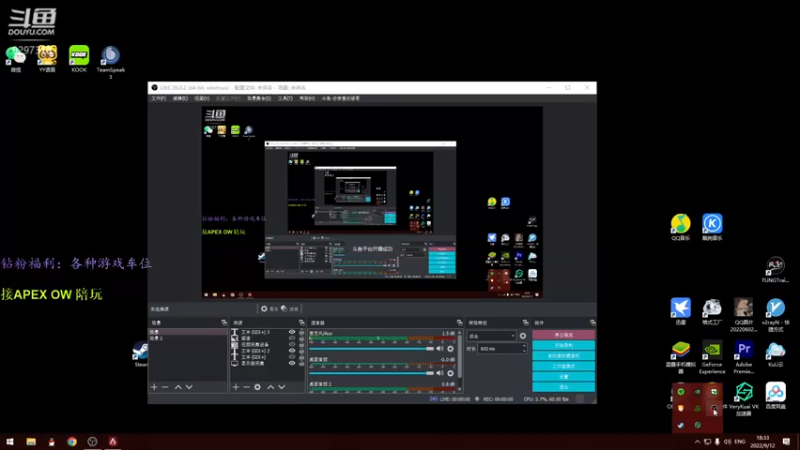The width and height of the screenshot is (800, 450).
Task: Open Adobe Premiere desktop shortcut
Action: click(x=744, y=358)
